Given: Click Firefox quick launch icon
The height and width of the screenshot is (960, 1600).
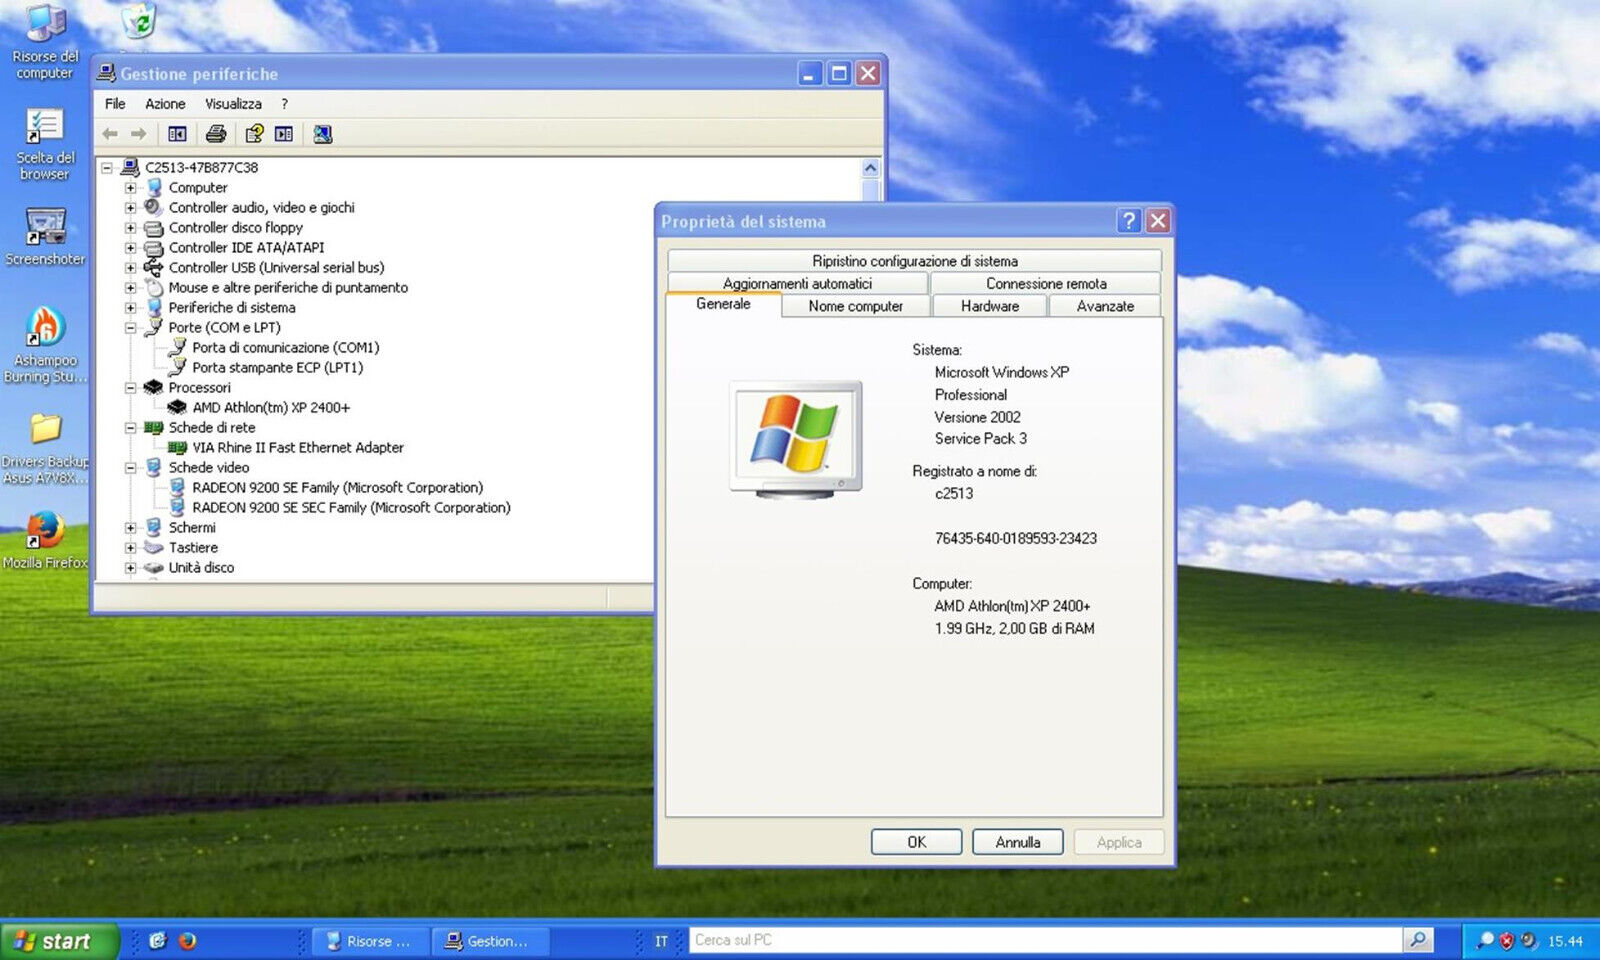Looking at the screenshot, I should coord(187,941).
